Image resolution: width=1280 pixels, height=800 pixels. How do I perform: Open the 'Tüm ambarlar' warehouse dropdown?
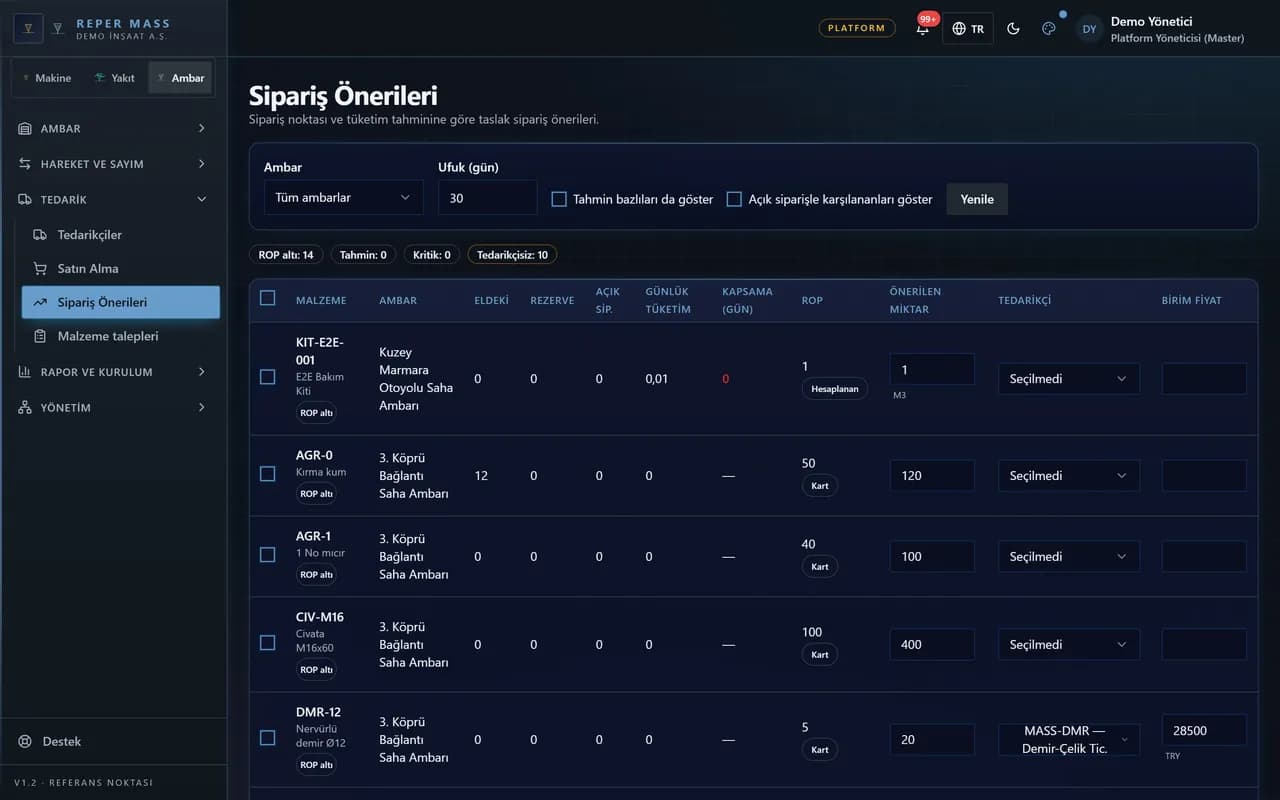(343, 198)
